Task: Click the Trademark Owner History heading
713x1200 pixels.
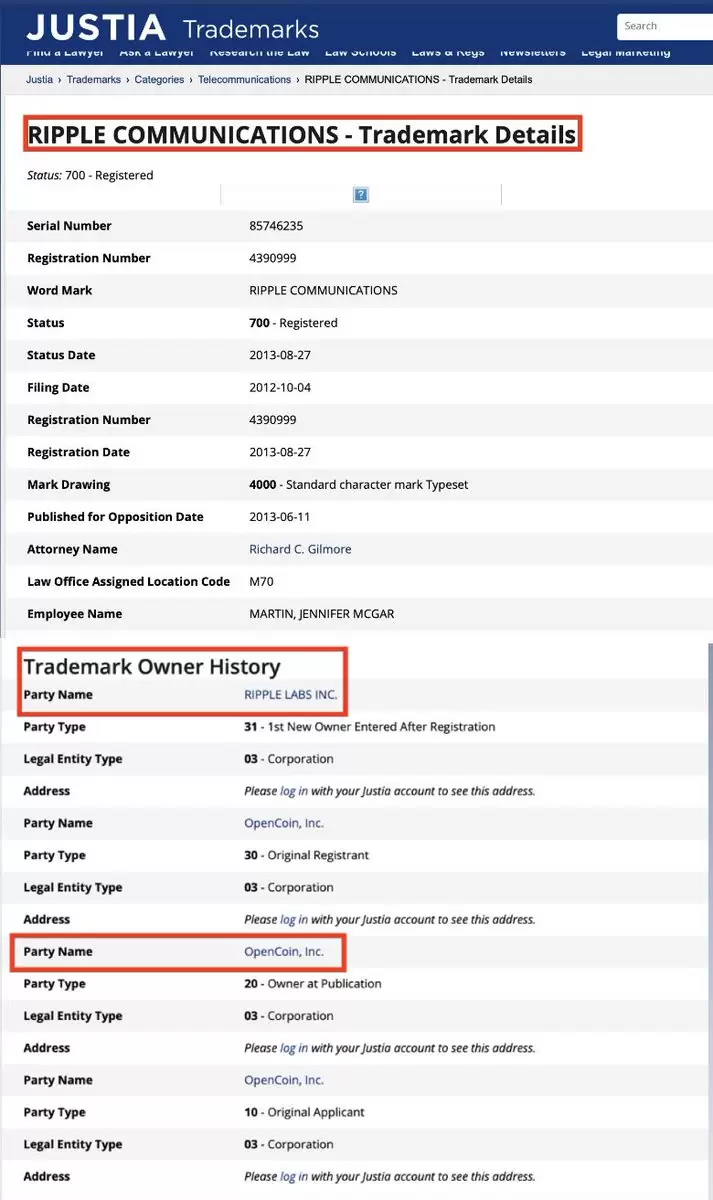Action: tap(152, 666)
